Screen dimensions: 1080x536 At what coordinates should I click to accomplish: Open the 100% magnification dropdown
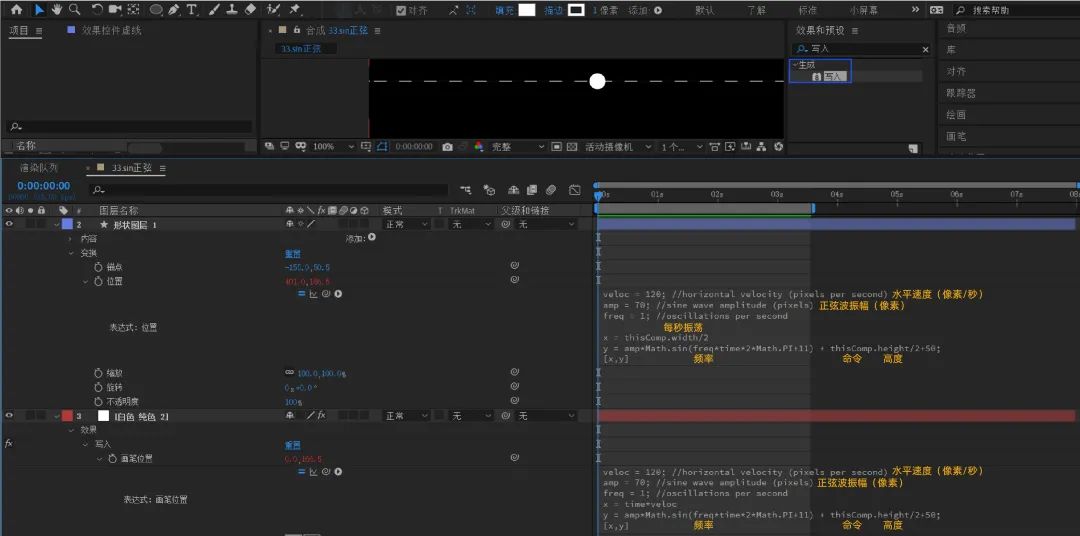coord(333,147)
